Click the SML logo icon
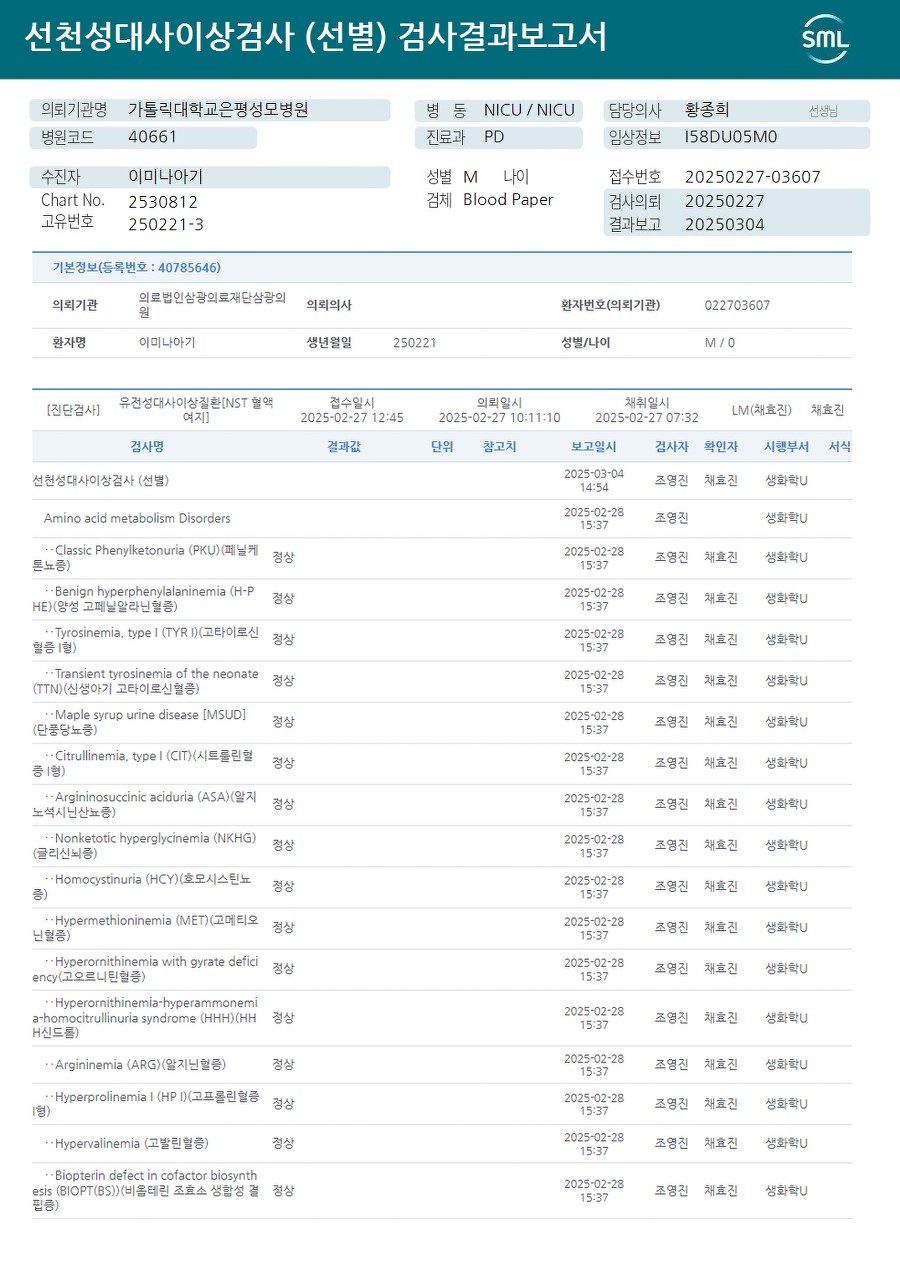 pyautogui.click(x=826, y=39)
